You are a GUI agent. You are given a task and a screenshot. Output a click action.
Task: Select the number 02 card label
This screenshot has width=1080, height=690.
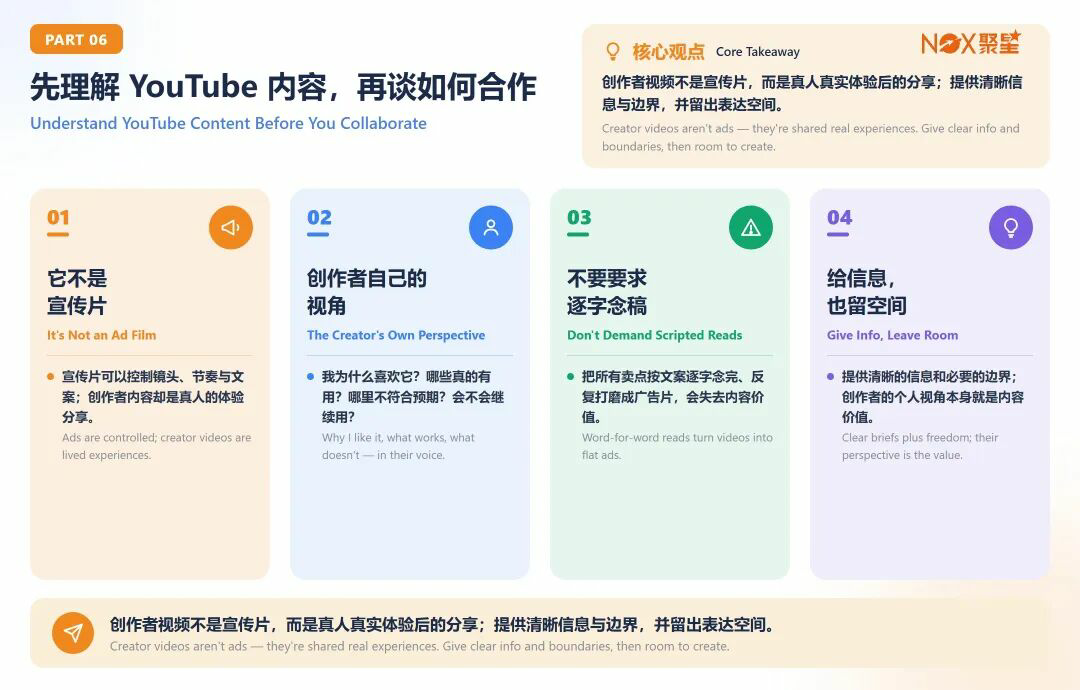coord(319,218)
